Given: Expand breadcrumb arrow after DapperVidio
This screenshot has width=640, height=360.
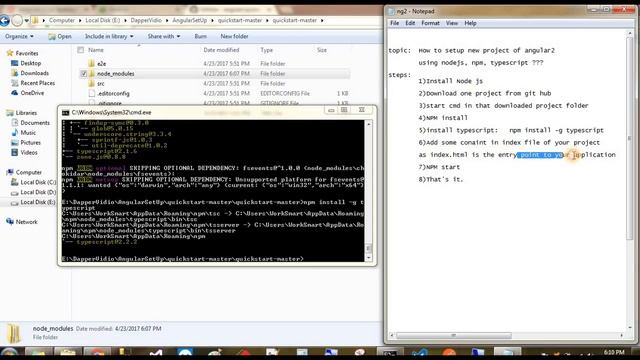Looking at the screenshot, I should 167,20.
